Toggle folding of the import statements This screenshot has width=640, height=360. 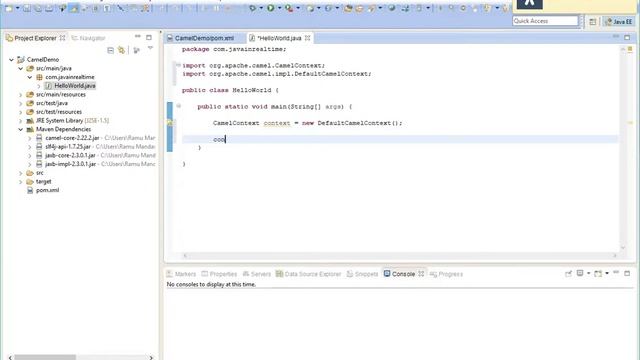point(178,65)
